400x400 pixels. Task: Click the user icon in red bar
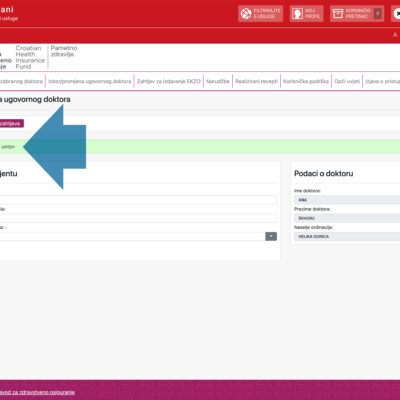click(x=395, y=35)
